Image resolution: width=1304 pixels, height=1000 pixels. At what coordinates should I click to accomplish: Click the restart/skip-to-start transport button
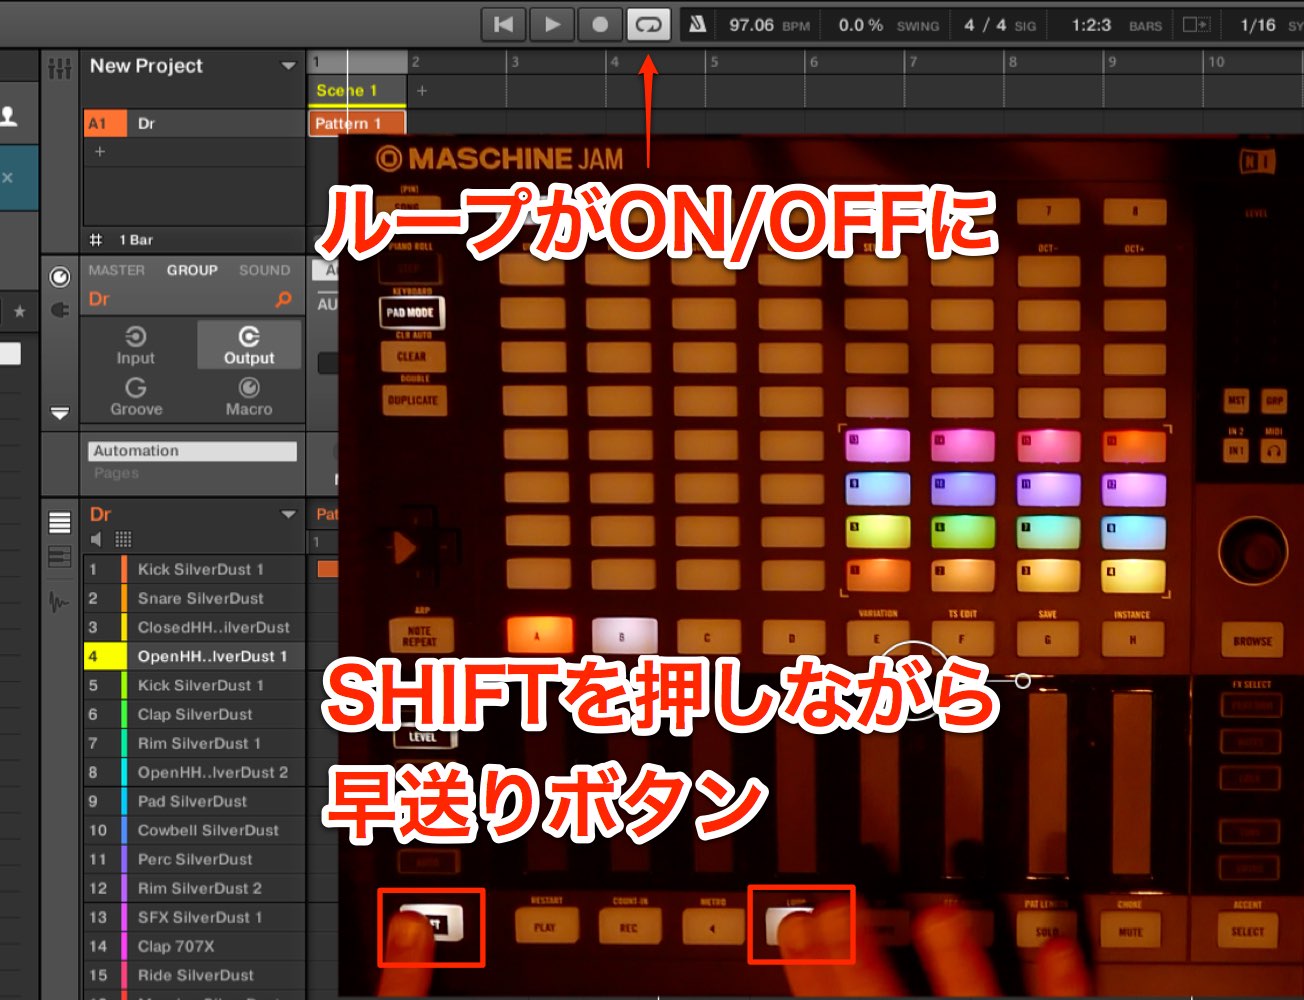[x=504, y=25]
